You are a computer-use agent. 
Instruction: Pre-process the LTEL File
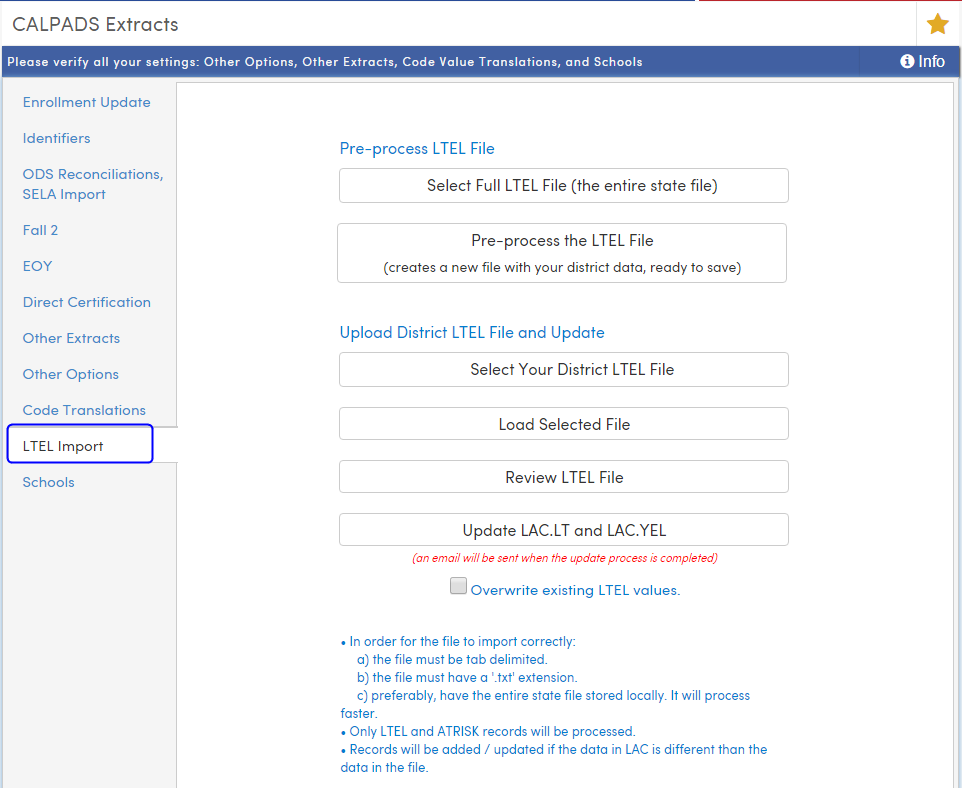click(x=563, y=252)
